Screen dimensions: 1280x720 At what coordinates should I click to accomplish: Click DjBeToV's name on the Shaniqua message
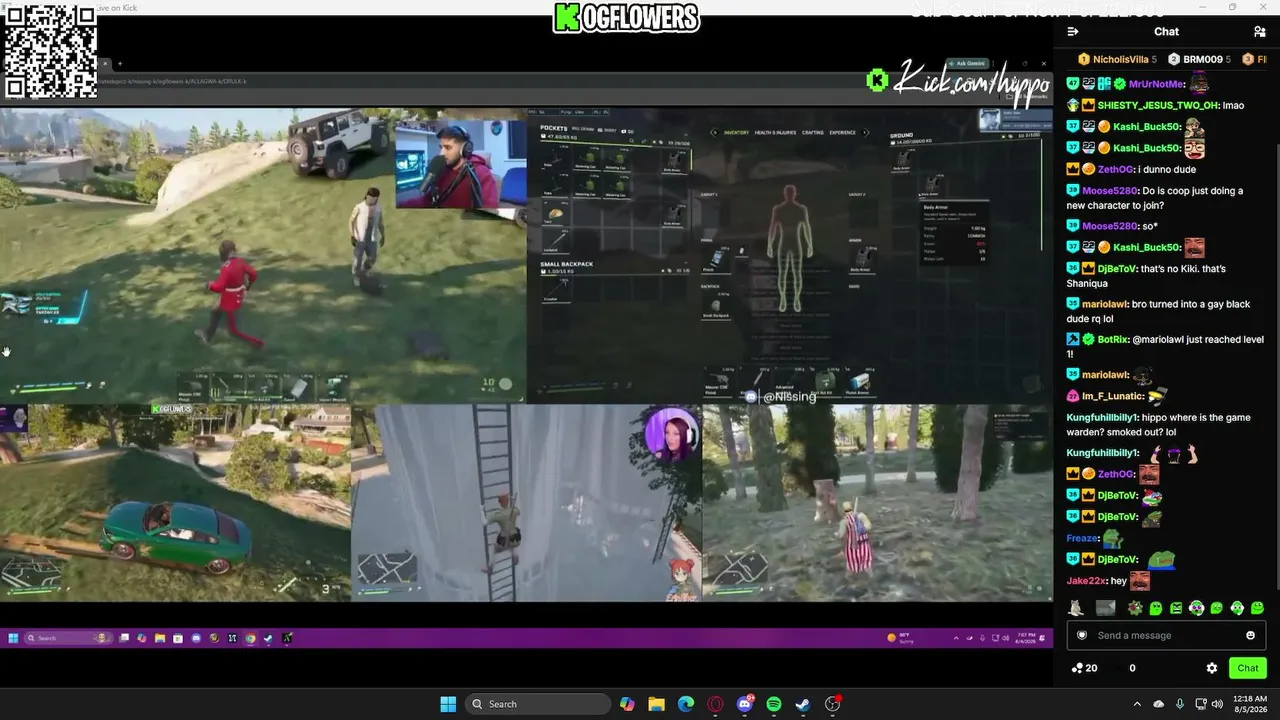tap(1117, 269)
